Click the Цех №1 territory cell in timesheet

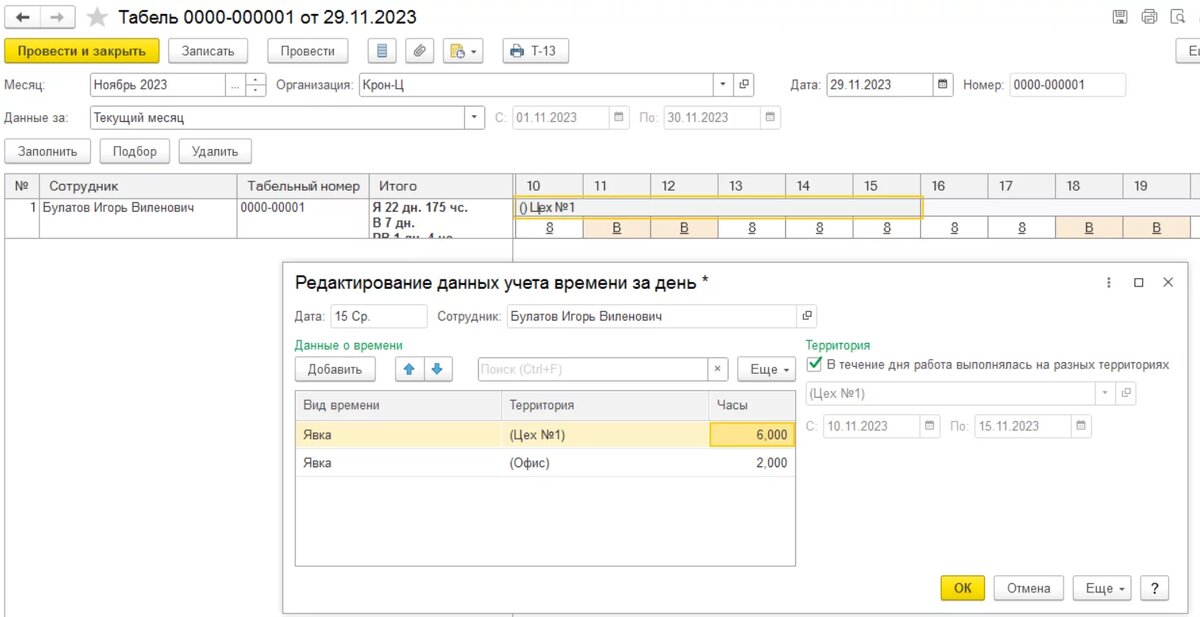coord(718,207)
